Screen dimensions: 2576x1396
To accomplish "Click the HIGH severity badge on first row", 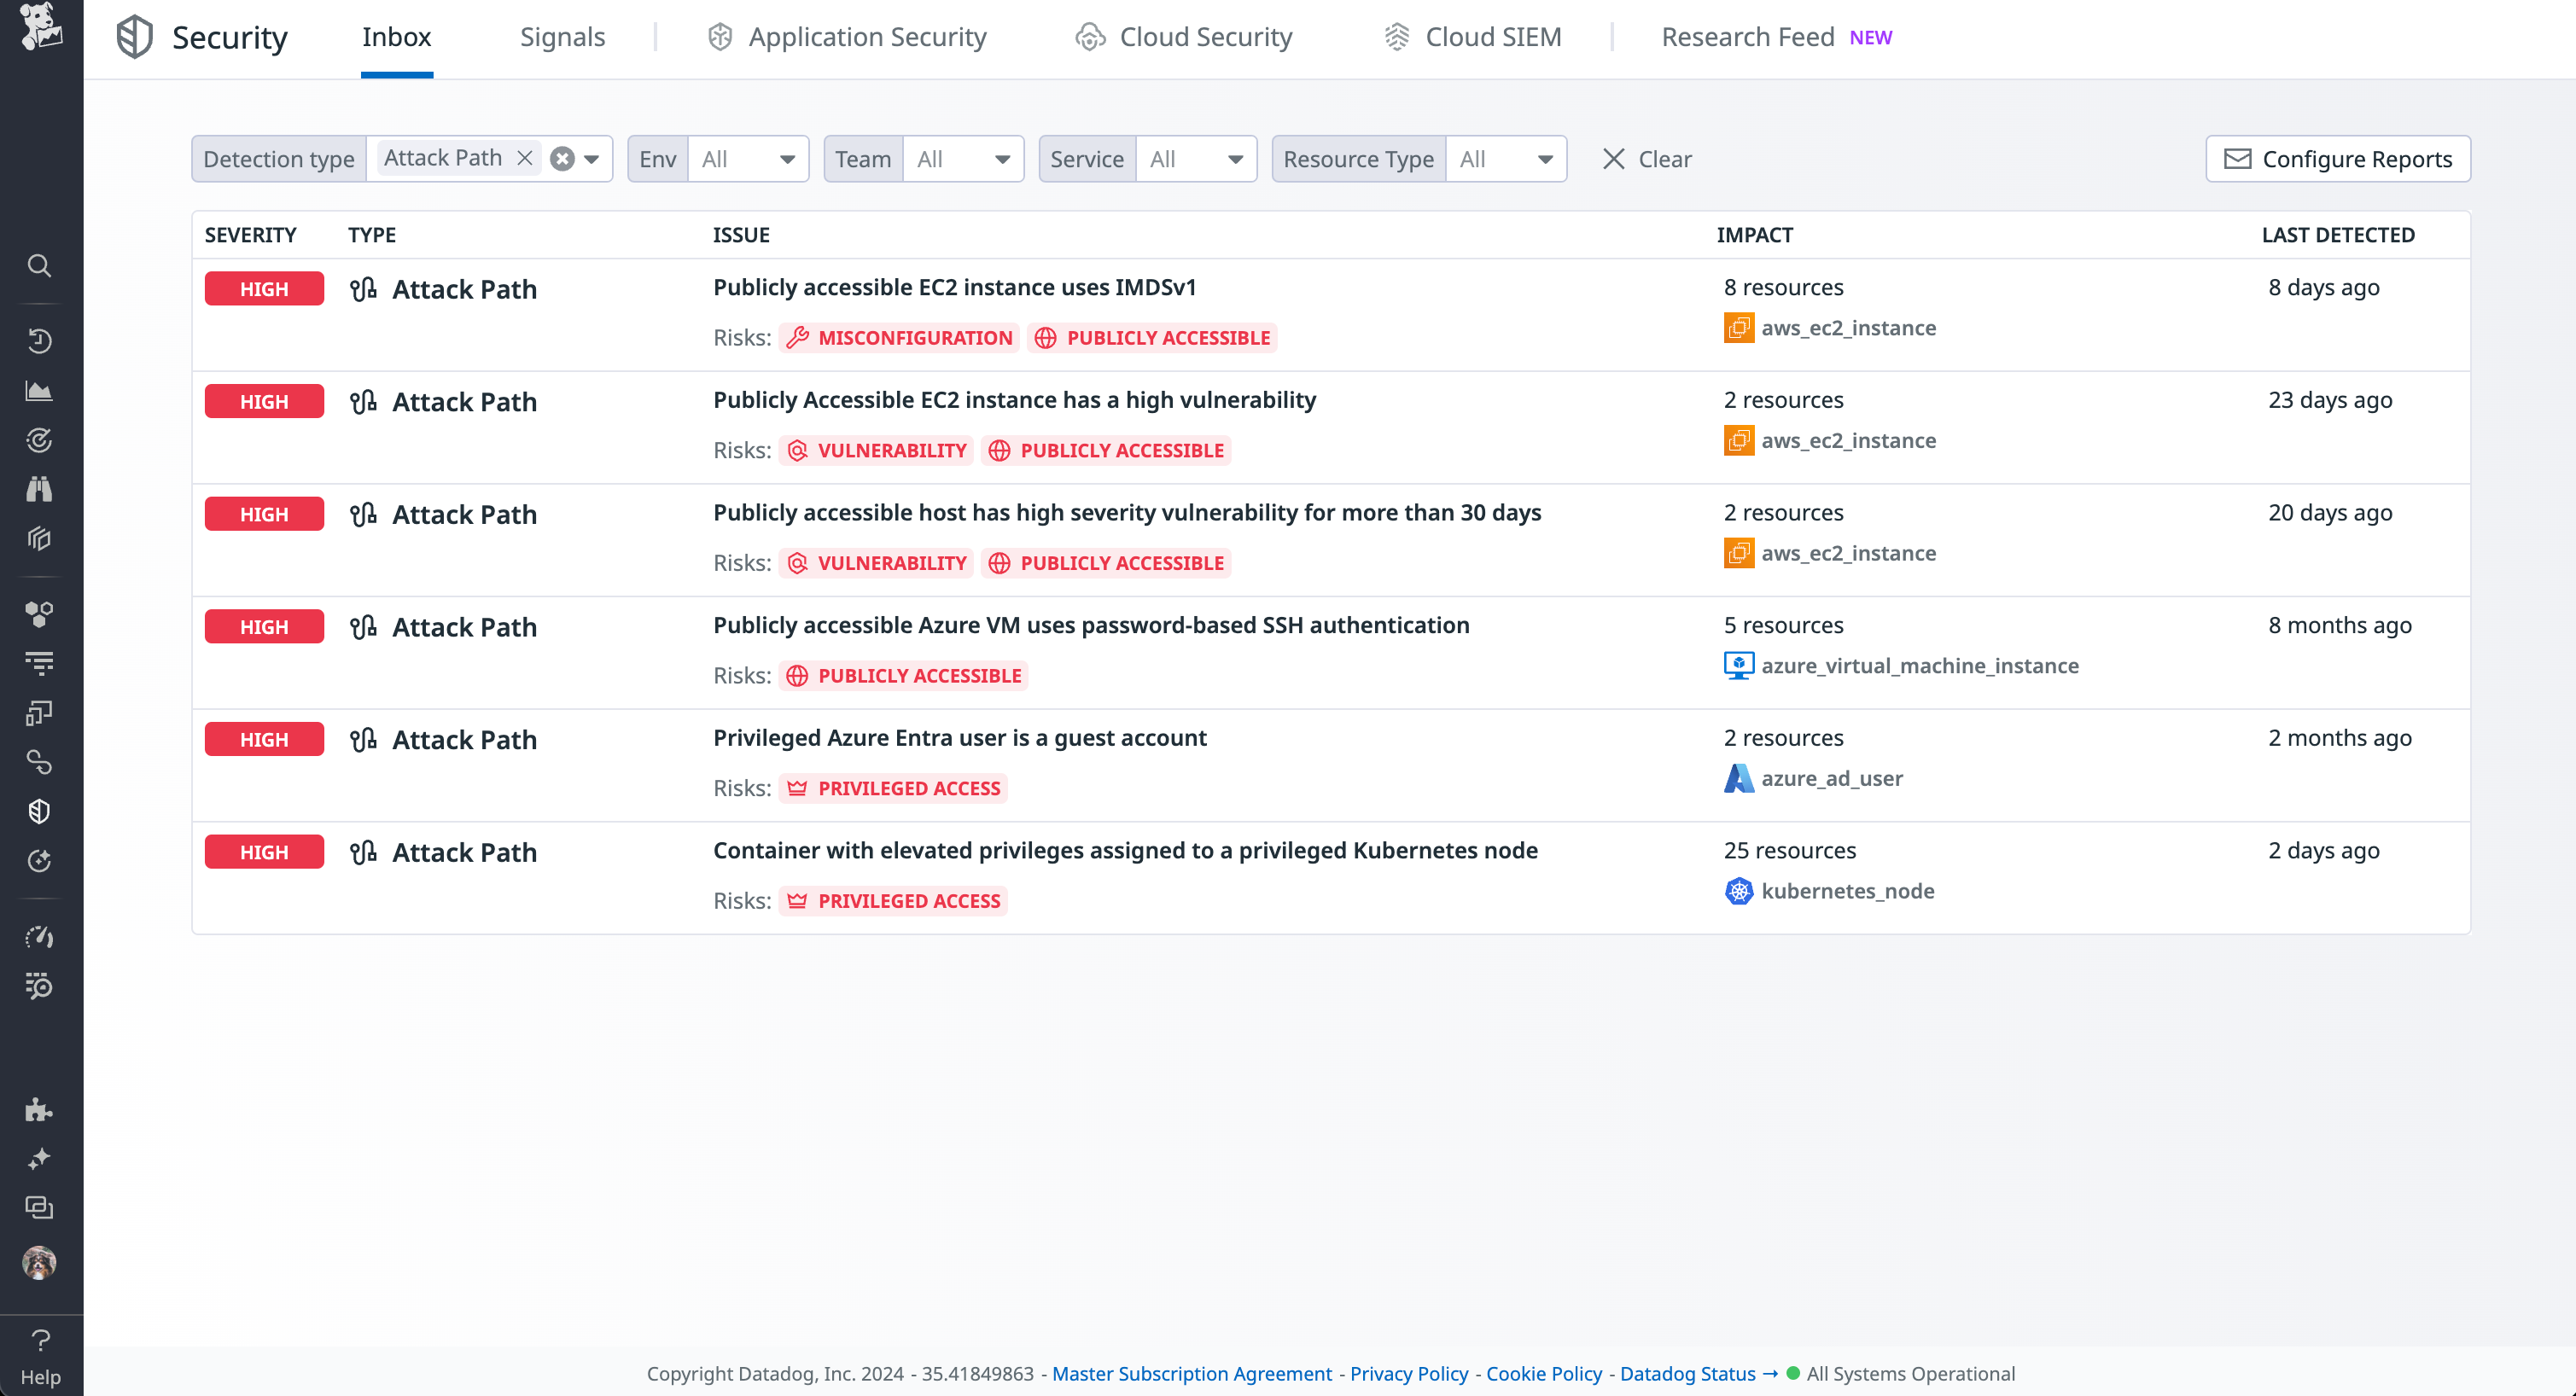I will coord(263,288).
